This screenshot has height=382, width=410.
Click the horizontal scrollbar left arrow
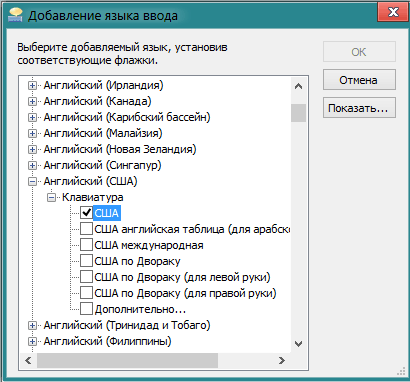coord(28,360)
